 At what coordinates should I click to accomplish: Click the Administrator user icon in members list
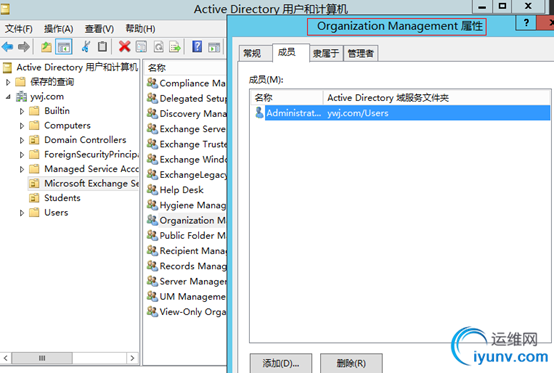pyautogui.click(x=259, y=113)
